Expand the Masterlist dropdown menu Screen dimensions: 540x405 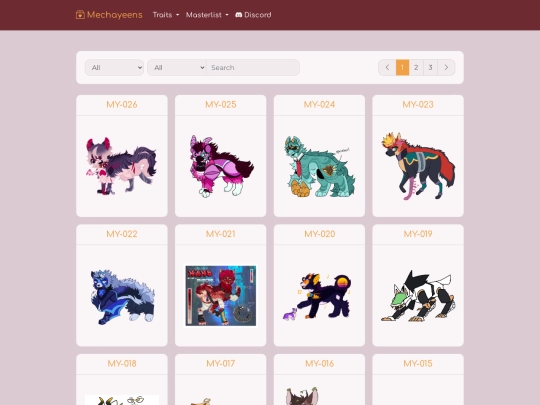[x=207, y=15]
